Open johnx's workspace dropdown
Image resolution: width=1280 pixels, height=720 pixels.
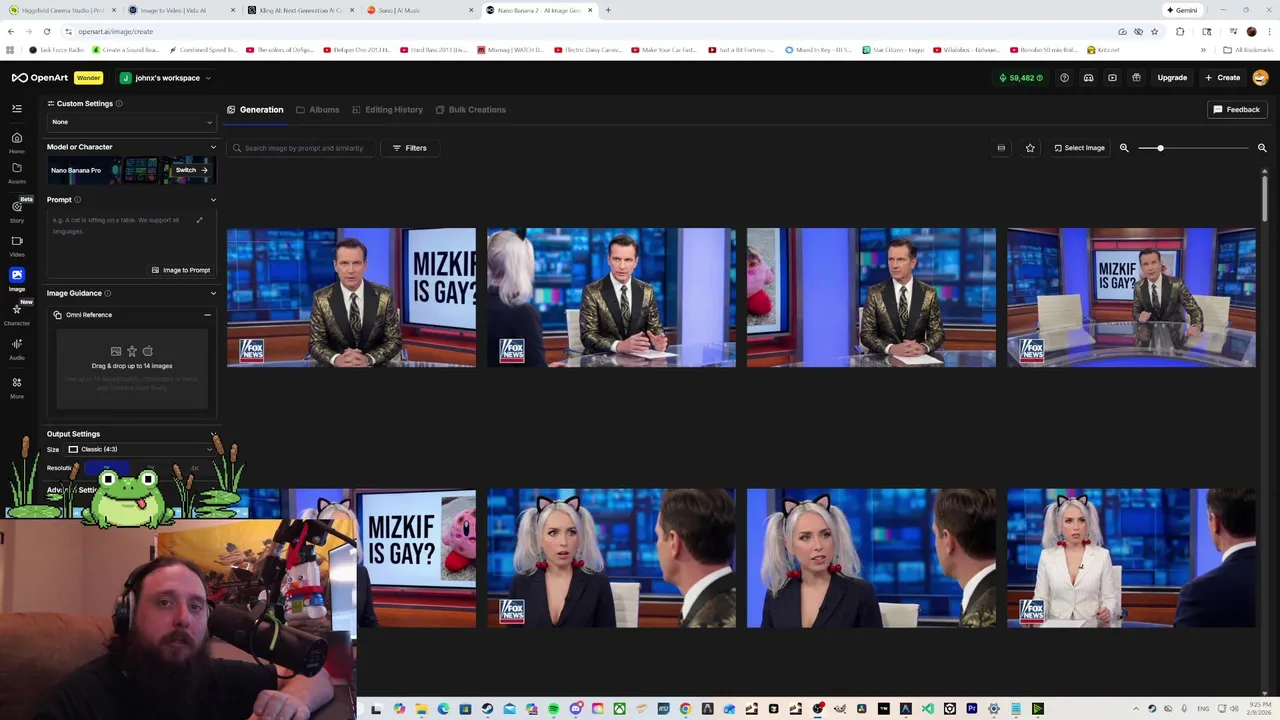click(x=165, y=78)
